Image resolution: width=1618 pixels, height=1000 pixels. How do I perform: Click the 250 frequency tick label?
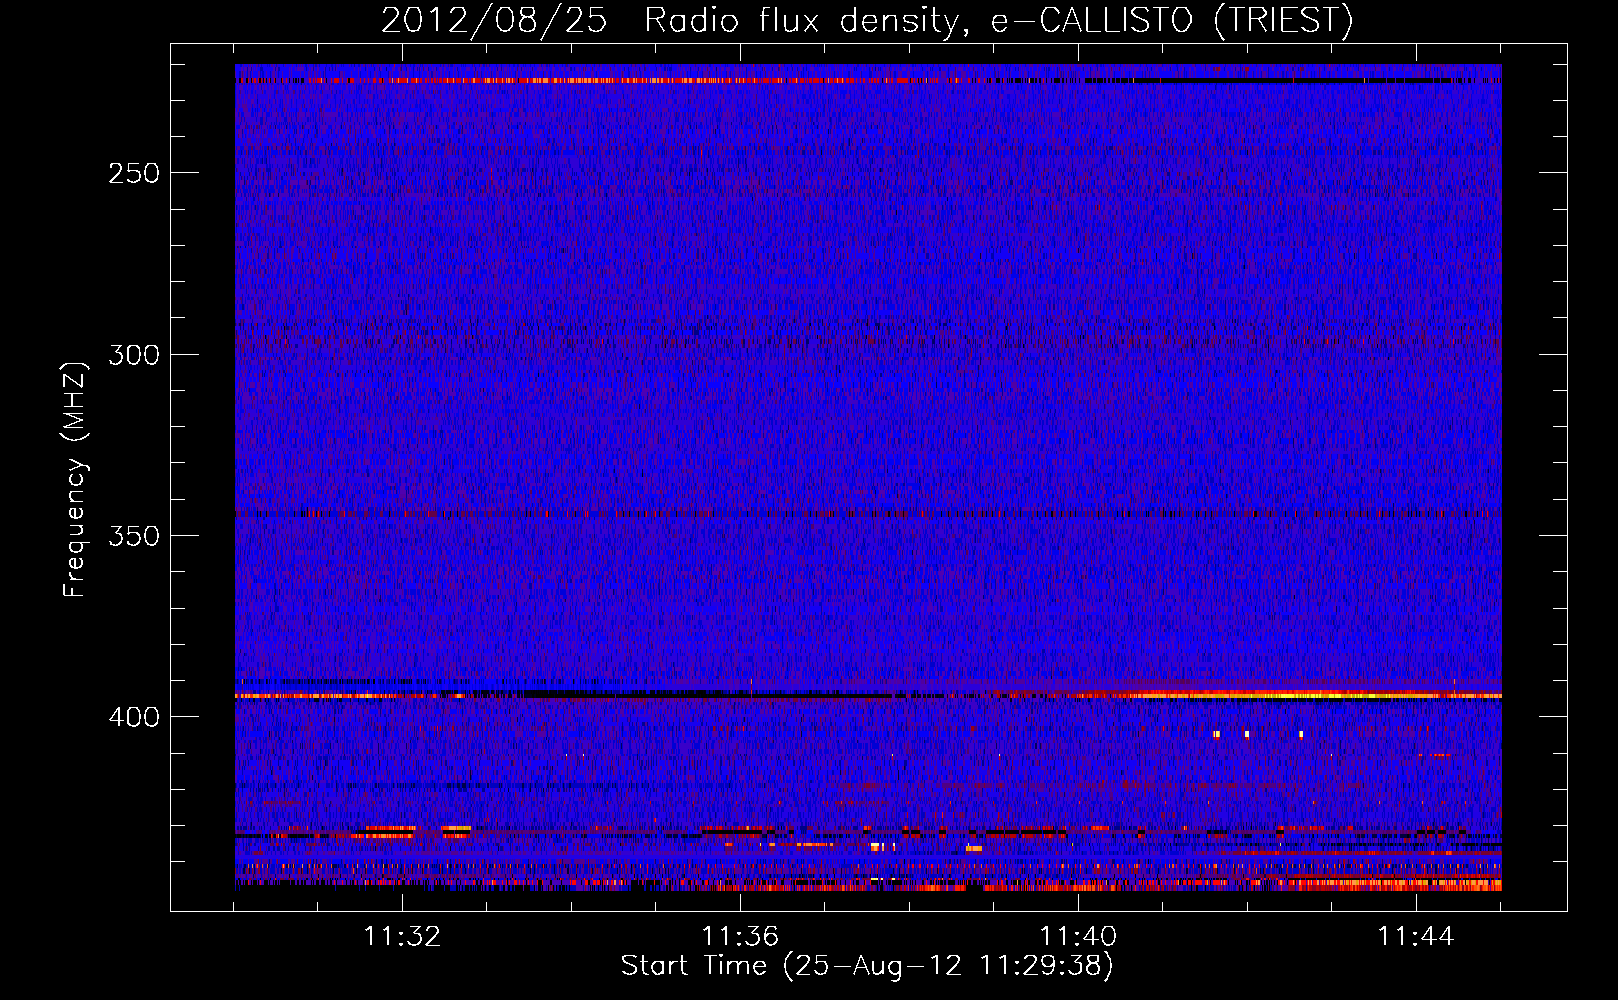(134, 173)
